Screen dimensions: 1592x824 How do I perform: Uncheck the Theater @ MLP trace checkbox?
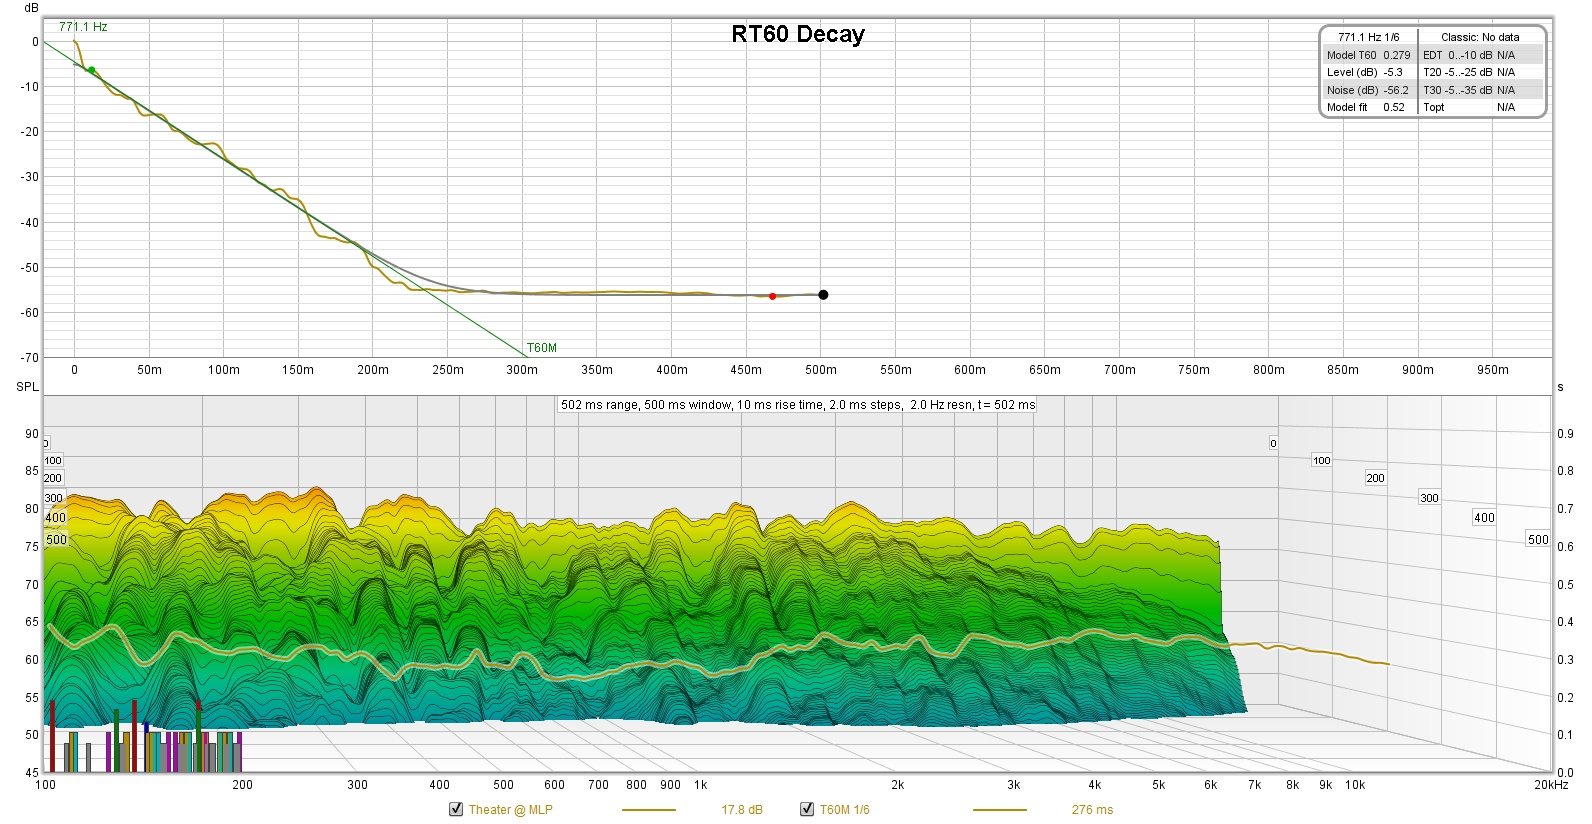click(x=456, y=809)
